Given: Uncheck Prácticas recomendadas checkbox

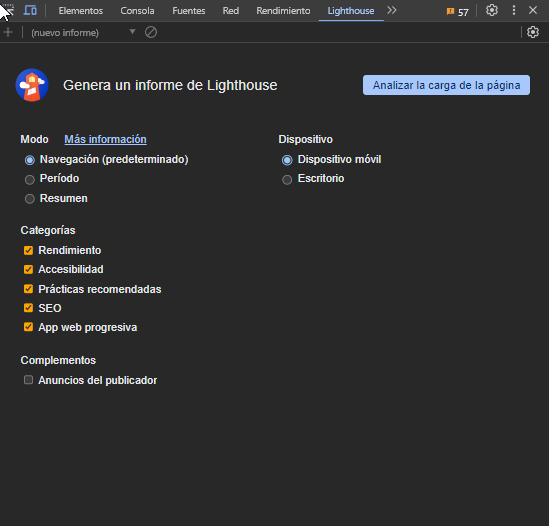Looking at the screenshot, I should [28, 289].
